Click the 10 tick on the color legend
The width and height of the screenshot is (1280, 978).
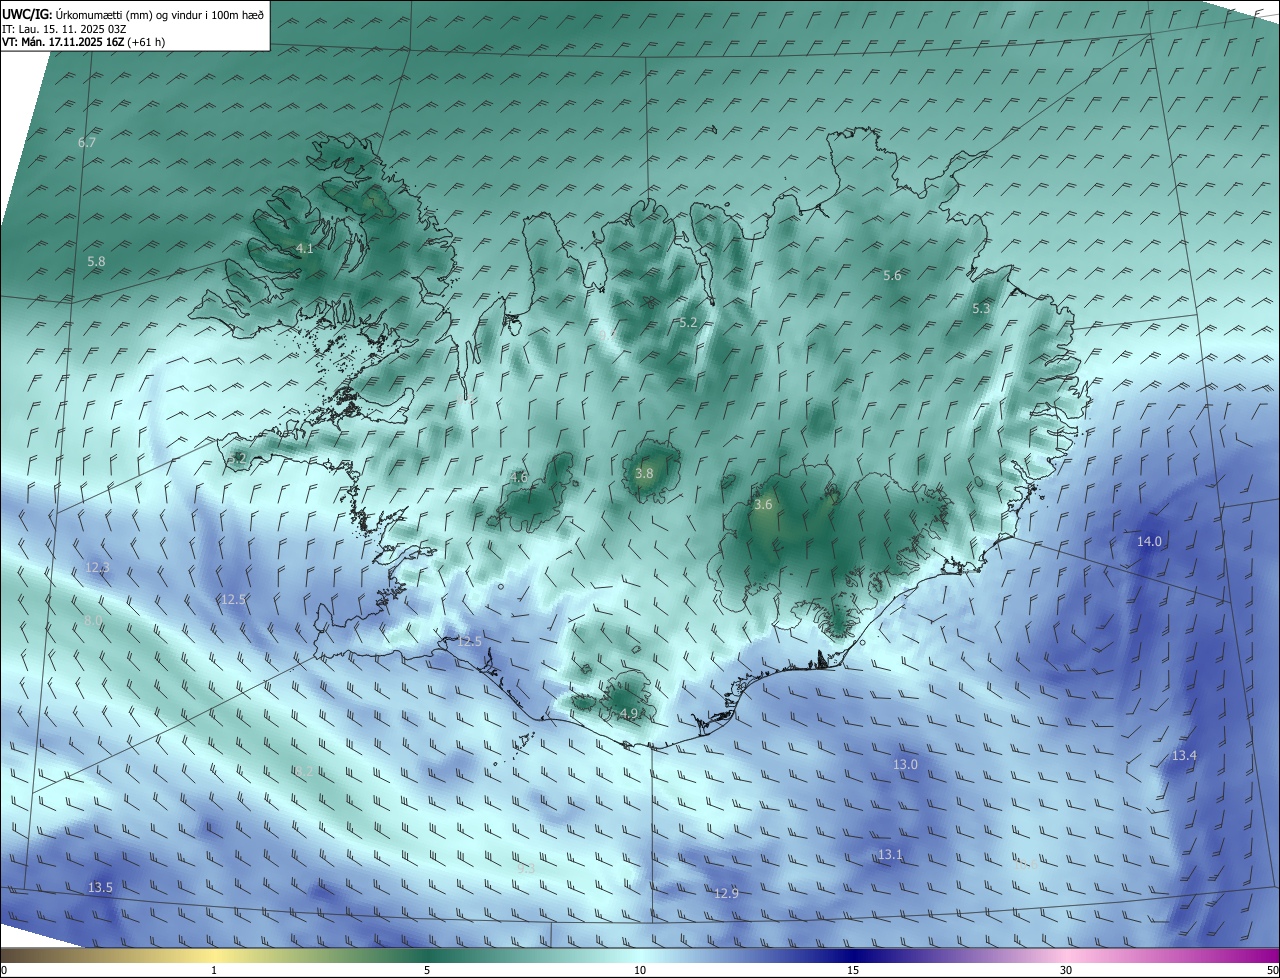click(x=640, y=970)
